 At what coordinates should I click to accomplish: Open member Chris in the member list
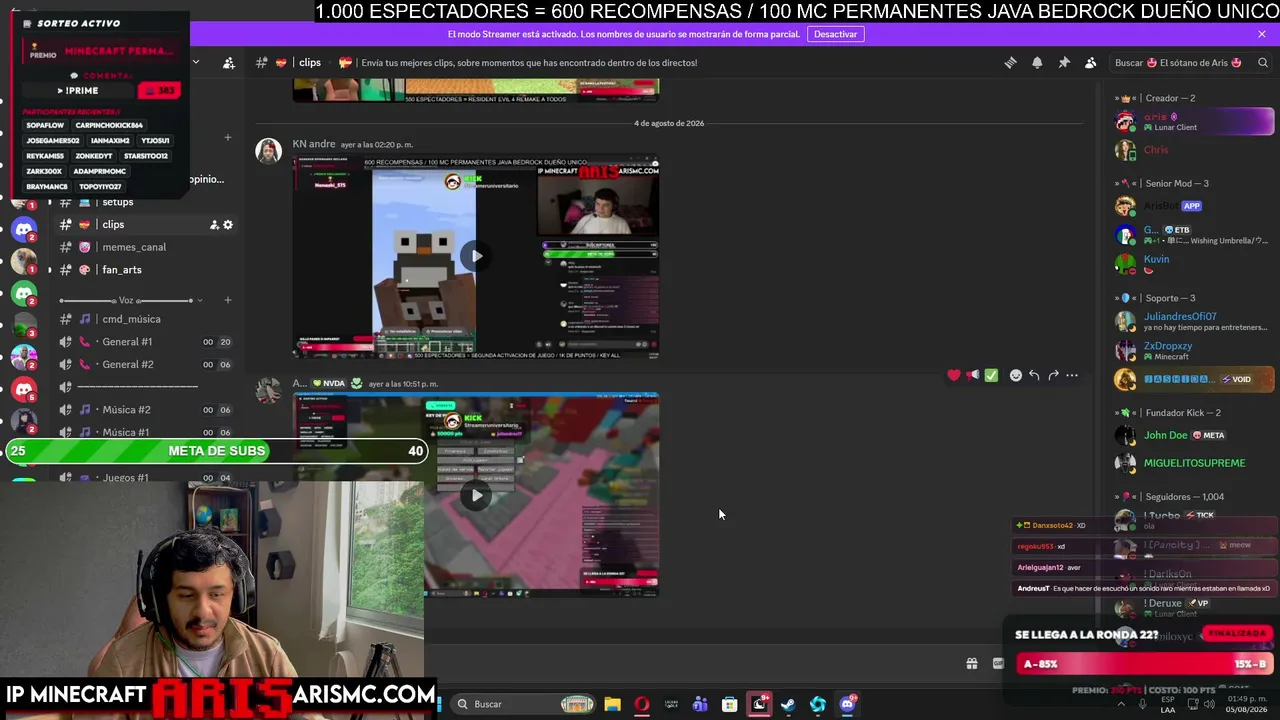point(1194,150)
